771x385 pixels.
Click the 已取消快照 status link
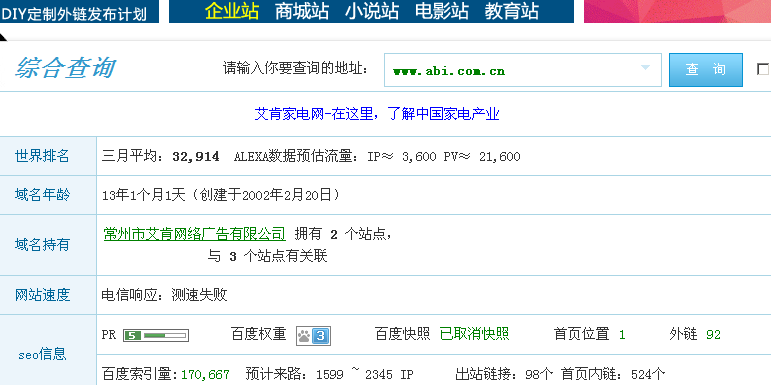tap(474, 334)
